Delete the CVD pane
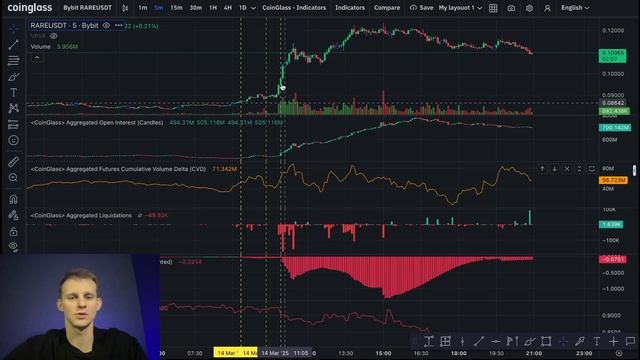Screen dimensions: 640x360 click(x=567, y=169)
